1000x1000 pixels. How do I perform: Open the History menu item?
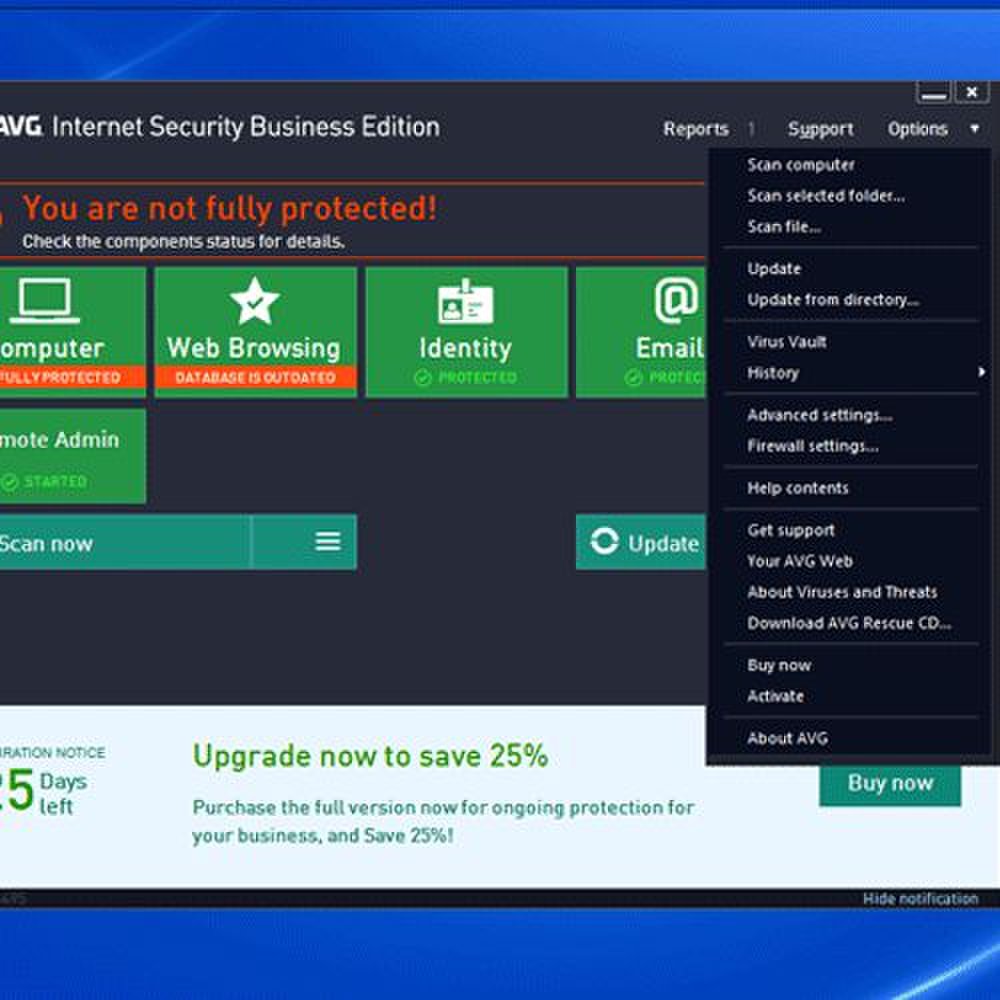(773, 372)
